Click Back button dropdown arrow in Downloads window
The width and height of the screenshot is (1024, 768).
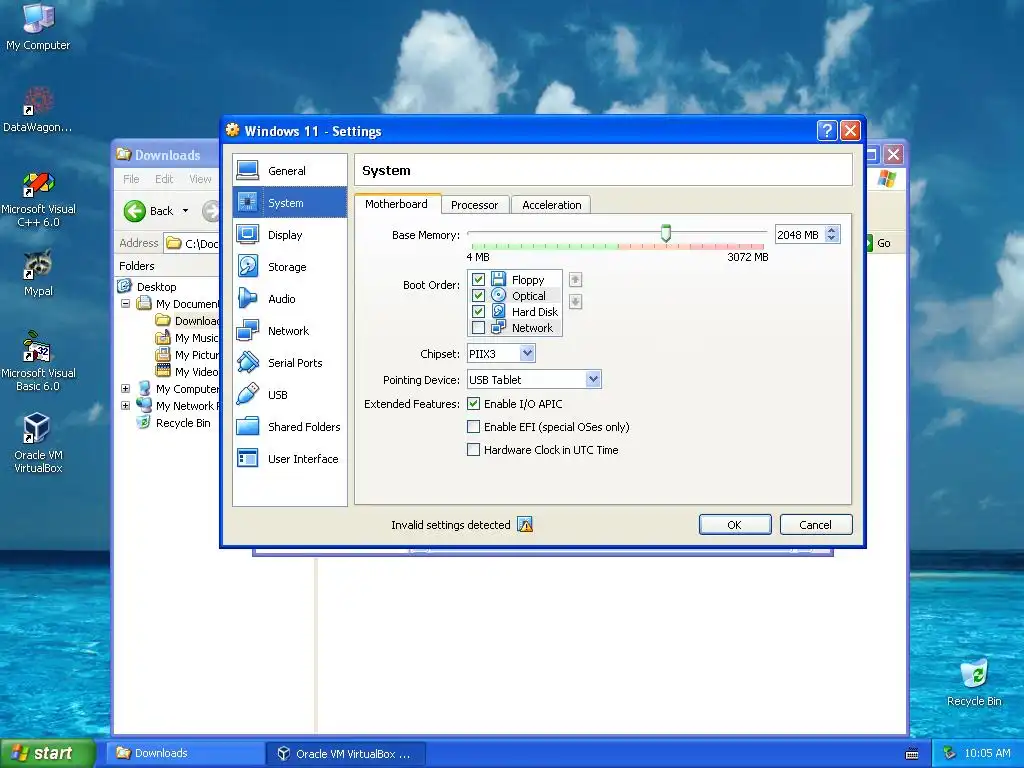pyautogui.click(x=185, y=210)
